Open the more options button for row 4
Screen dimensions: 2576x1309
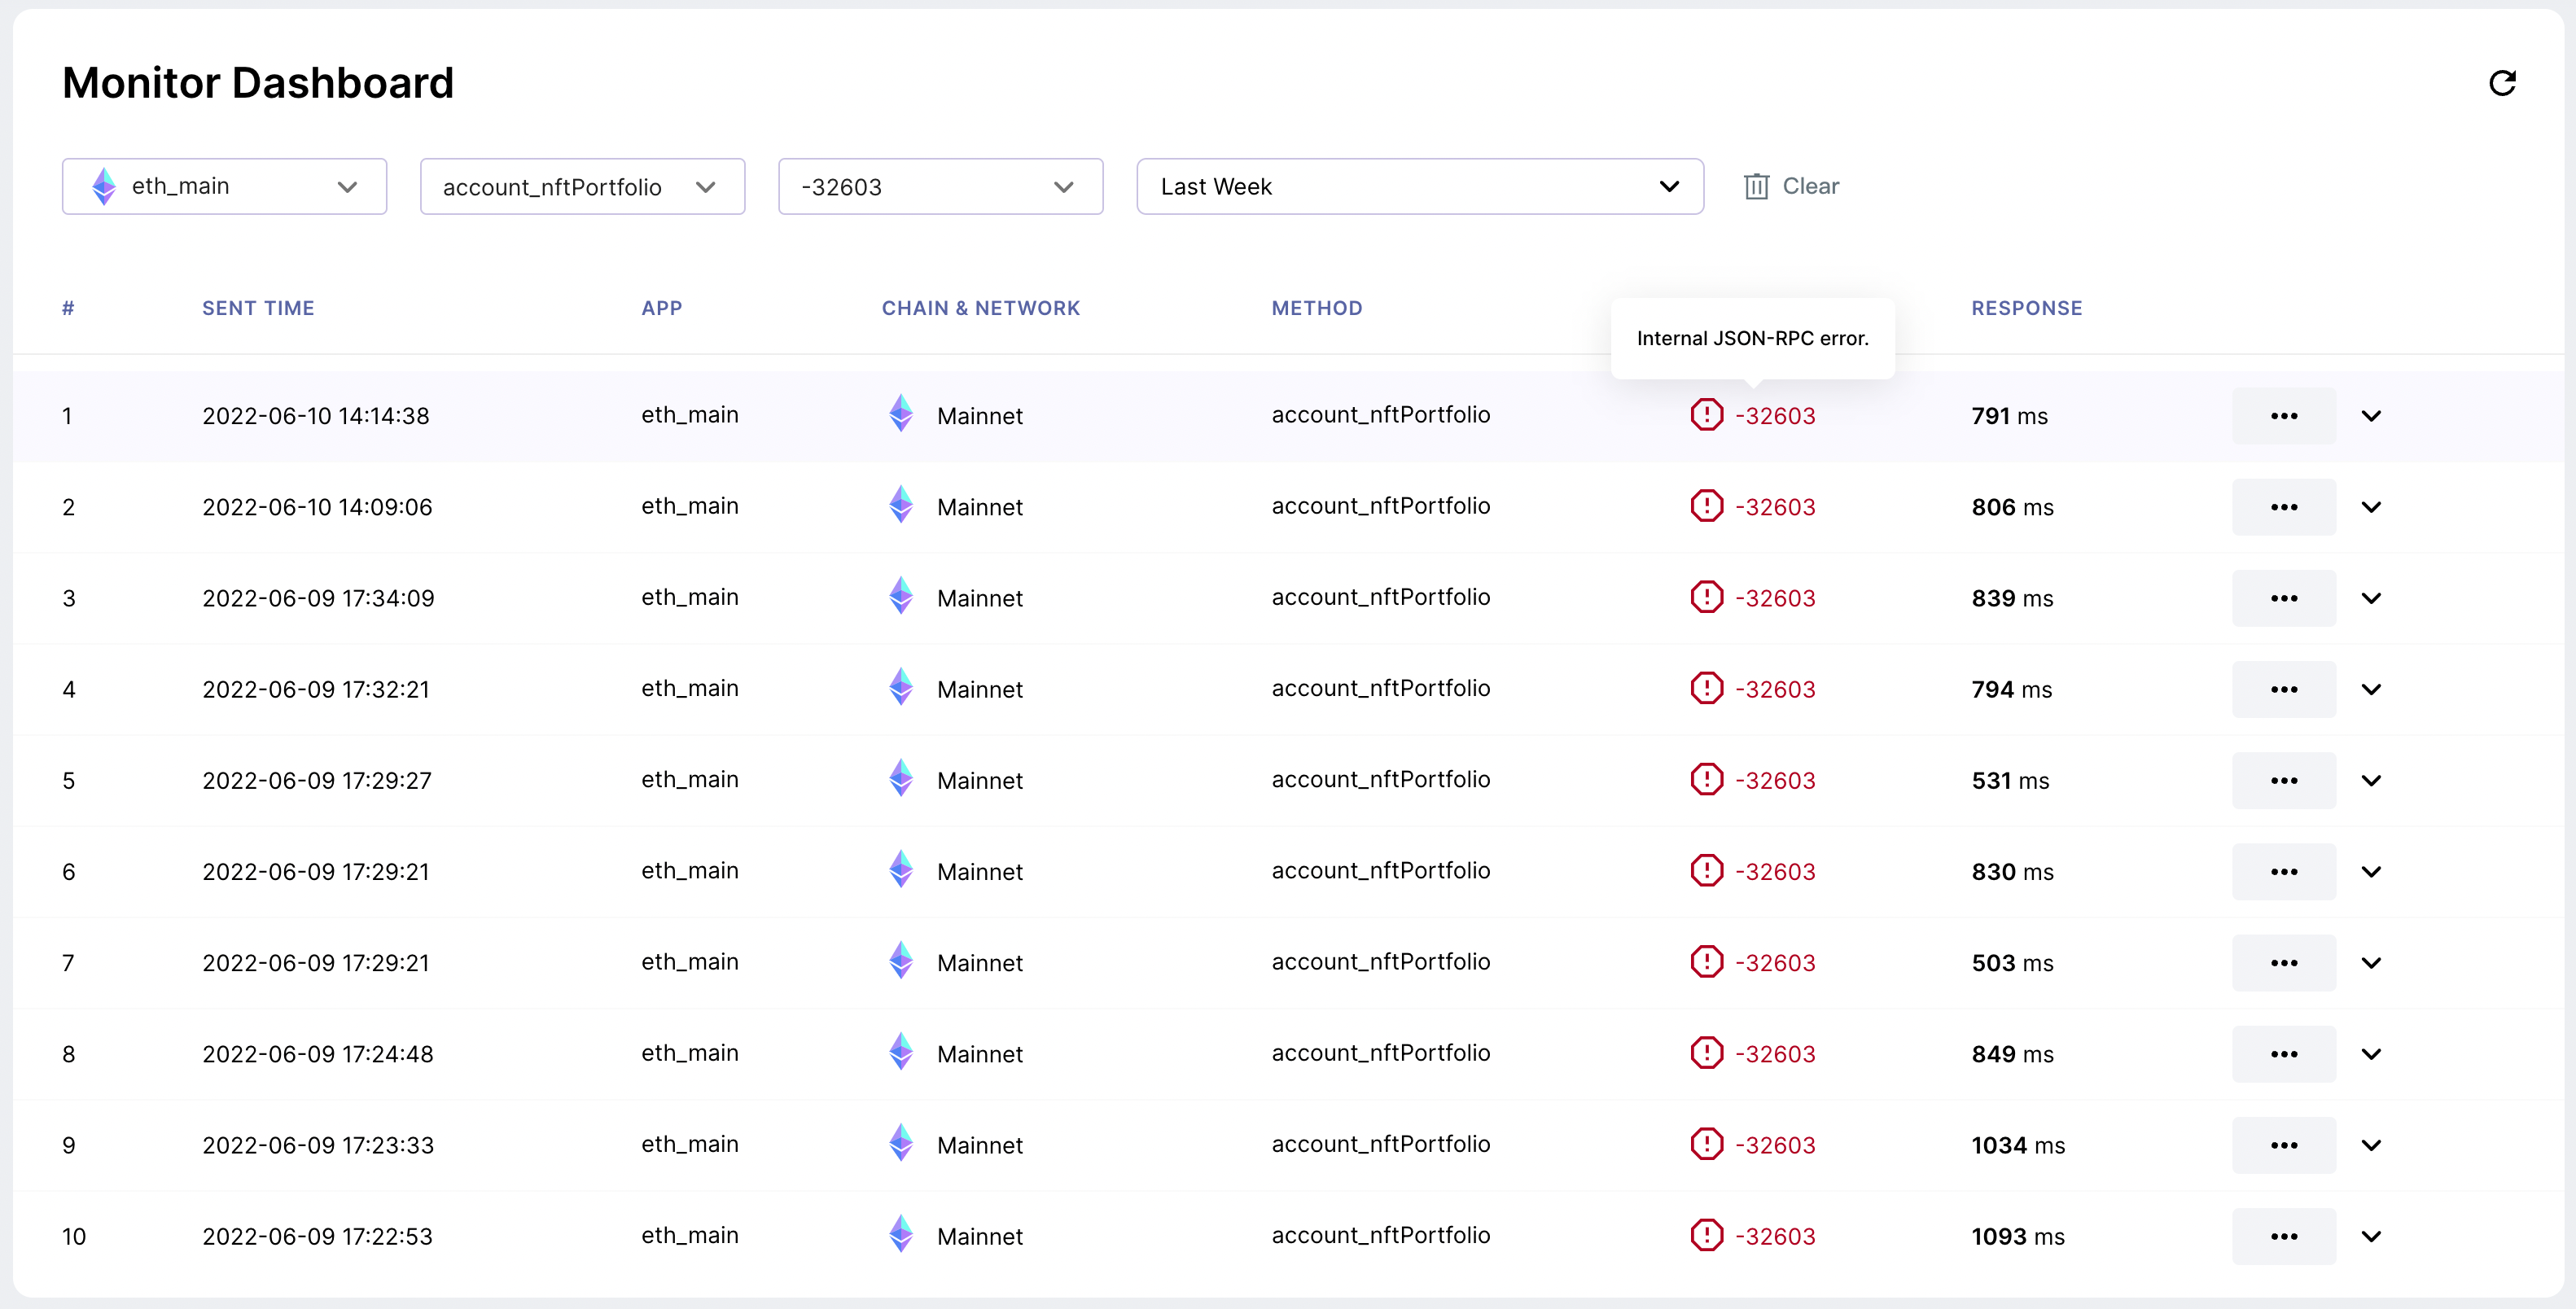point(2283,688)
